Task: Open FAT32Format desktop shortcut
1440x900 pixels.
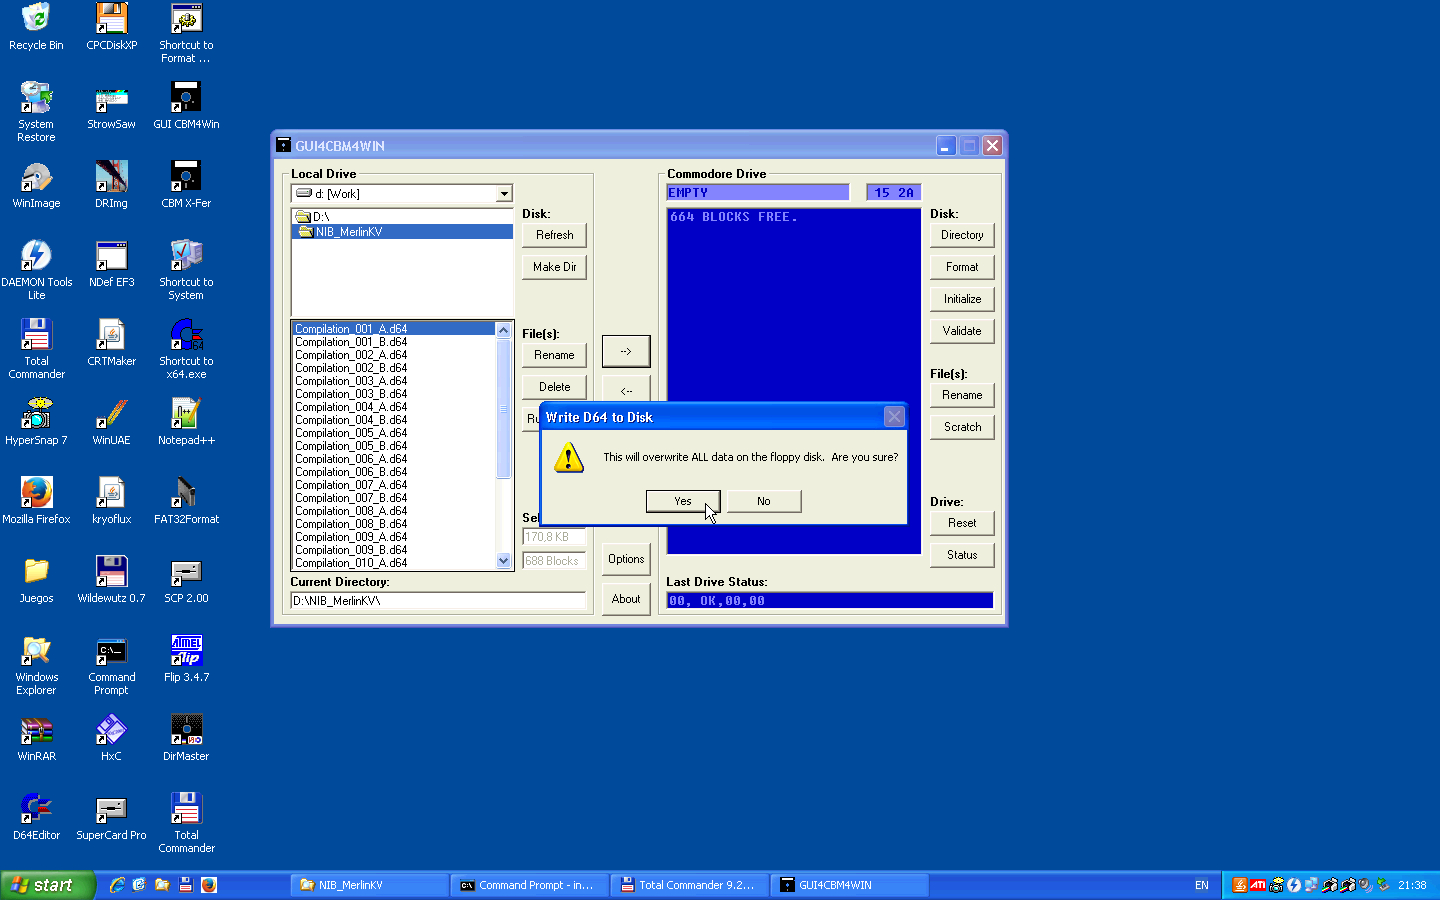Action: coord(186,501)
